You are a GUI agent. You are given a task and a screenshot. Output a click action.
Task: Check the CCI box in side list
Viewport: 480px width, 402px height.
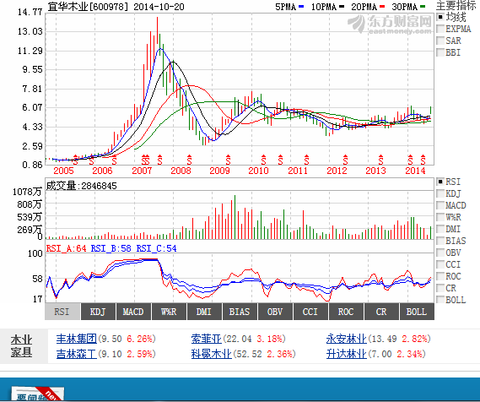[x=440, y=264]
